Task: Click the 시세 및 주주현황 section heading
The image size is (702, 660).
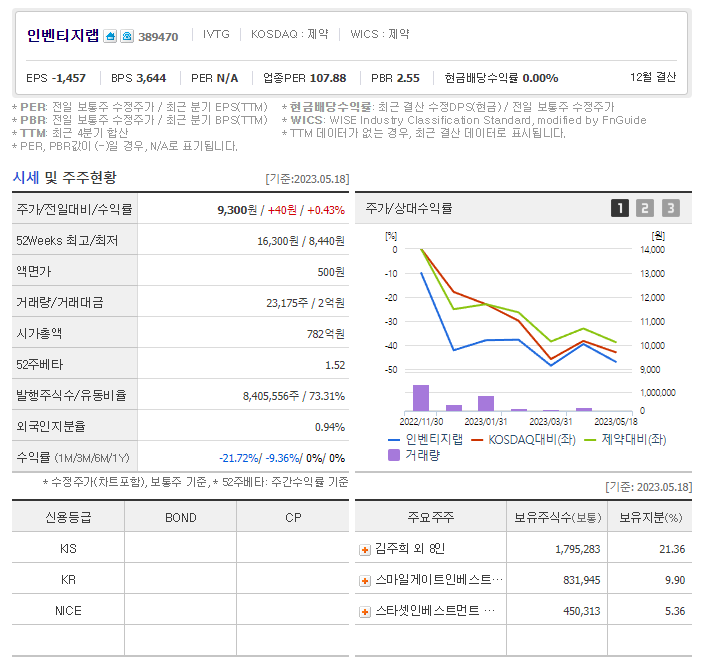Action: point(64,178)
